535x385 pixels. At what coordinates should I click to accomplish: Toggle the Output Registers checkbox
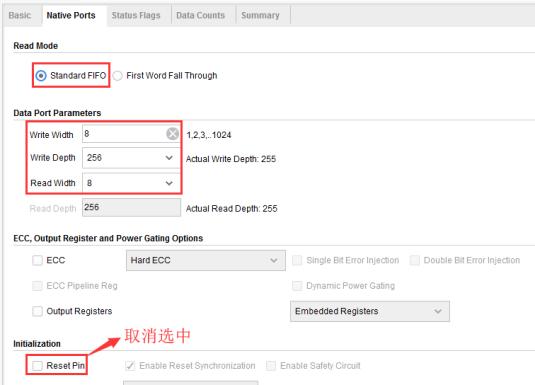(x=37, y=311)
